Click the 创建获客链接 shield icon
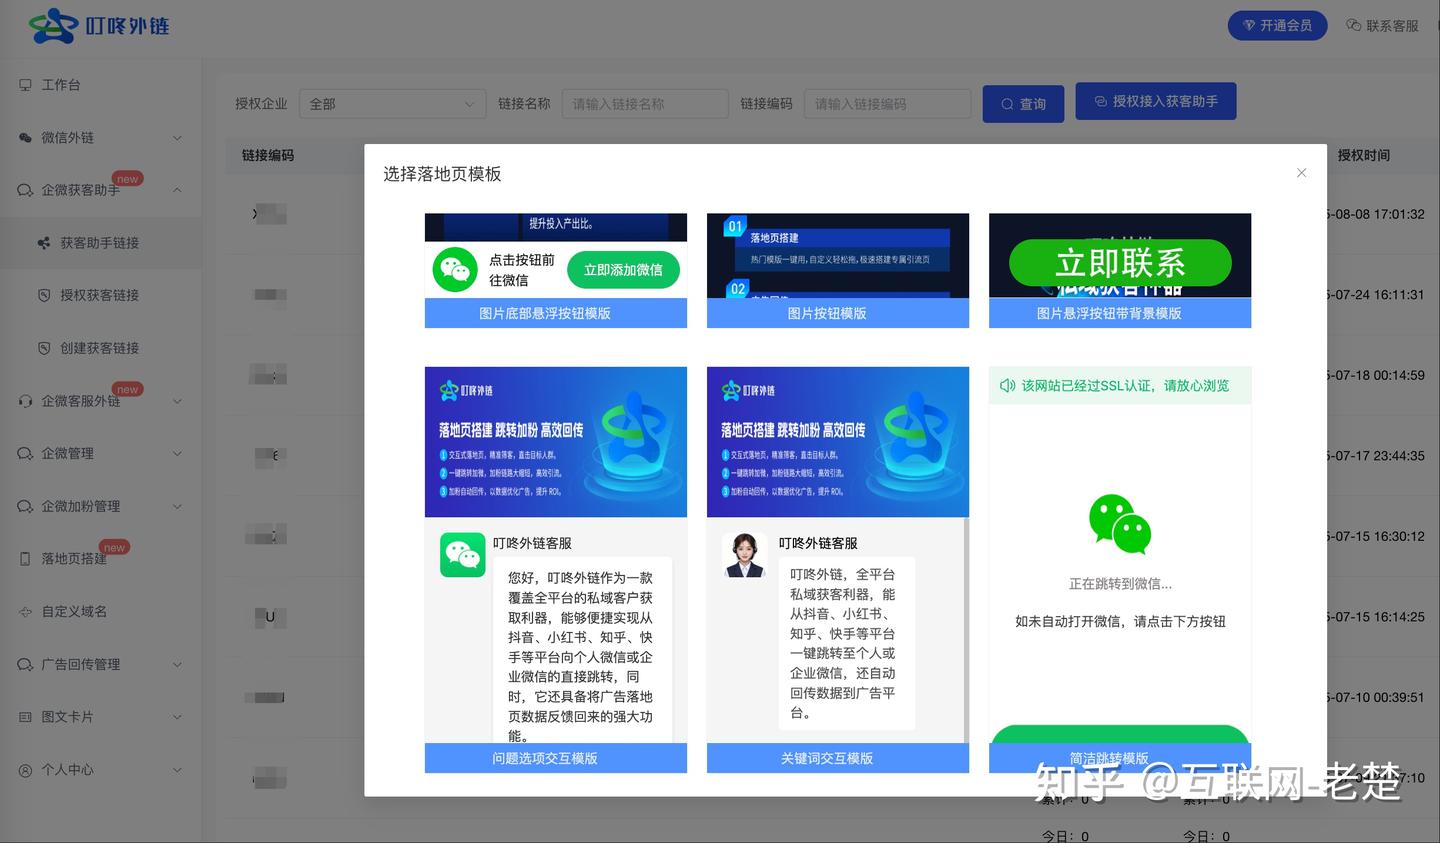Viewport: 1440px width, 843px height. point(44,348)
